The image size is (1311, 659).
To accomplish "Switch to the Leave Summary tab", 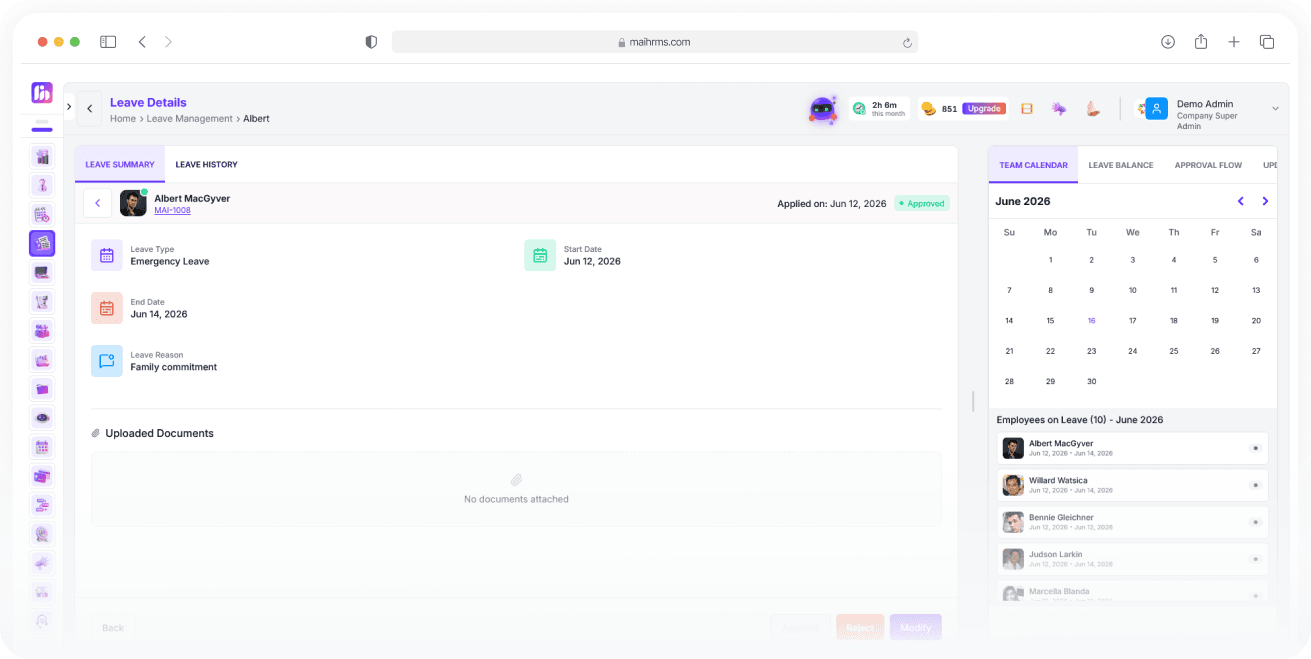I will (x=120, y=164).
